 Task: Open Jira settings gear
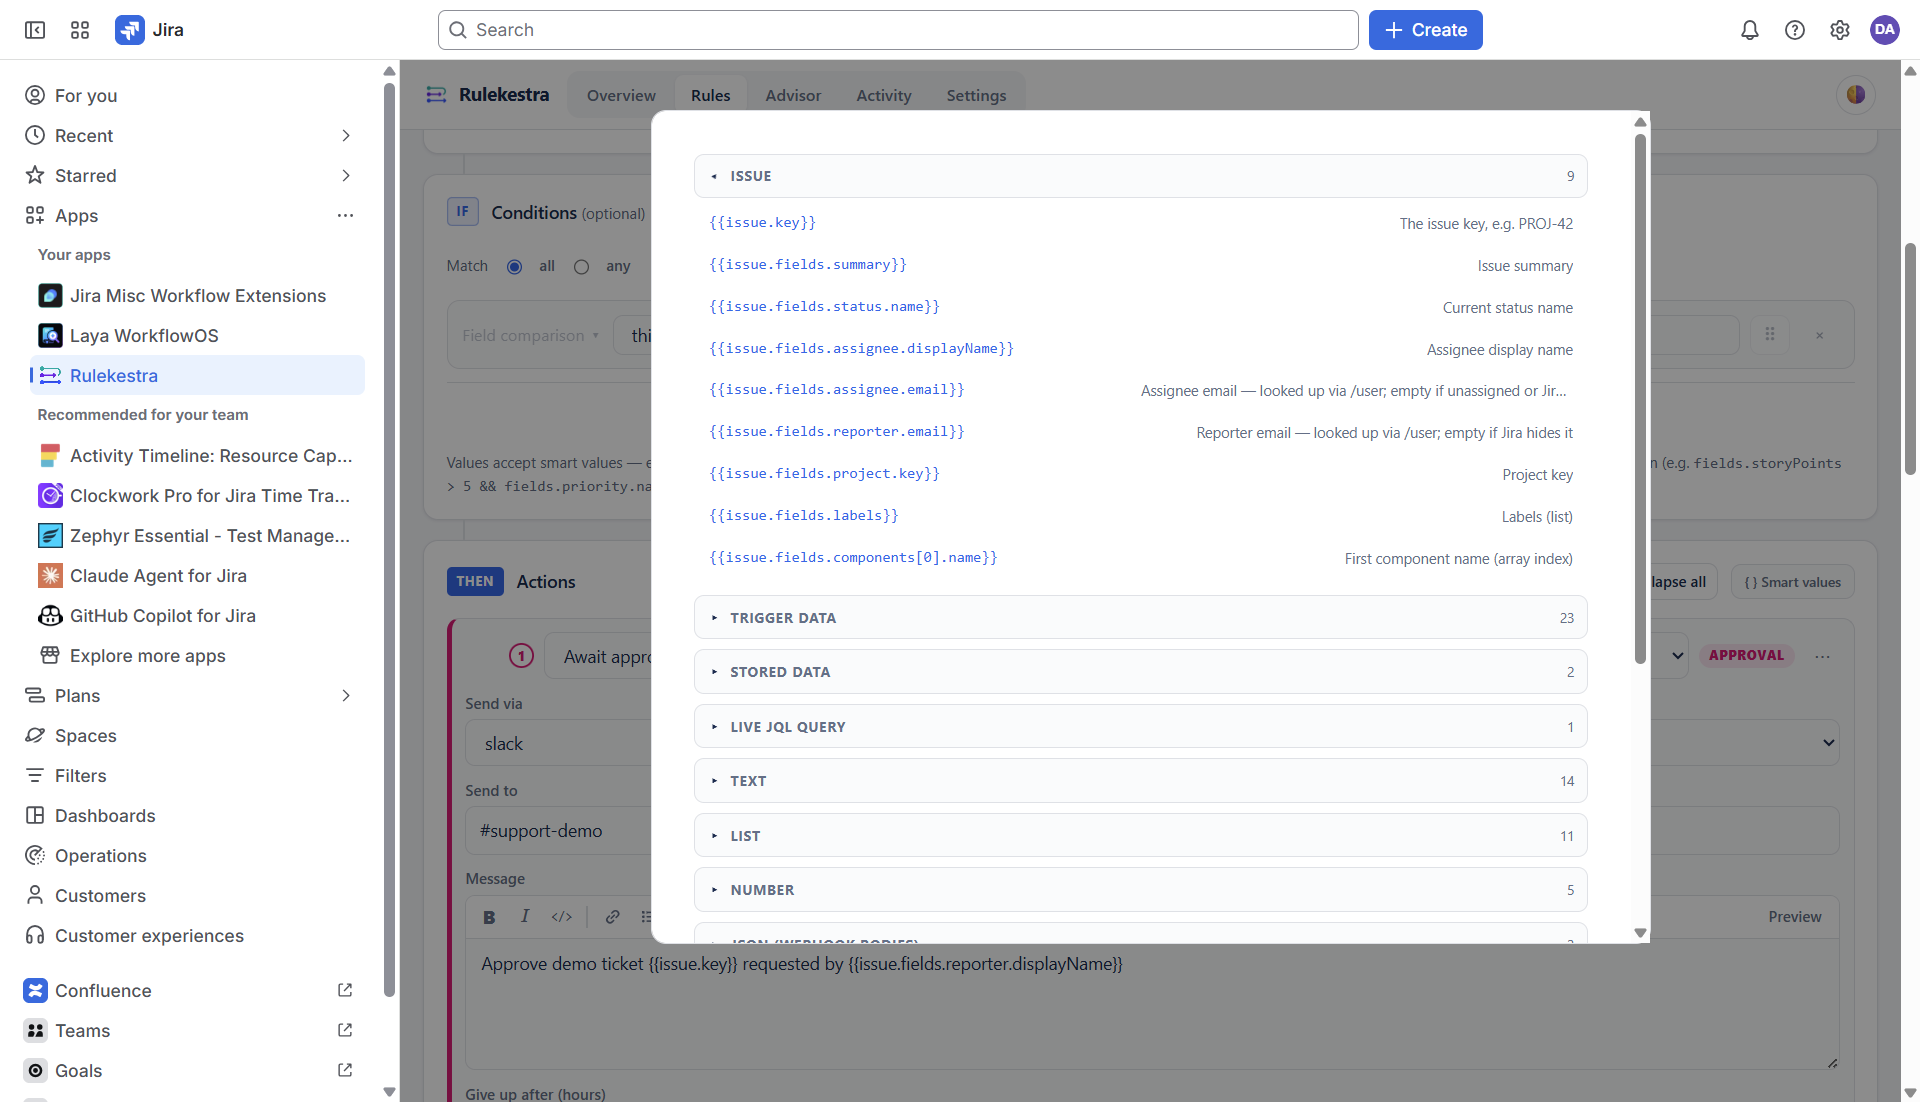pyautogui.click(x=1839, y=30)
